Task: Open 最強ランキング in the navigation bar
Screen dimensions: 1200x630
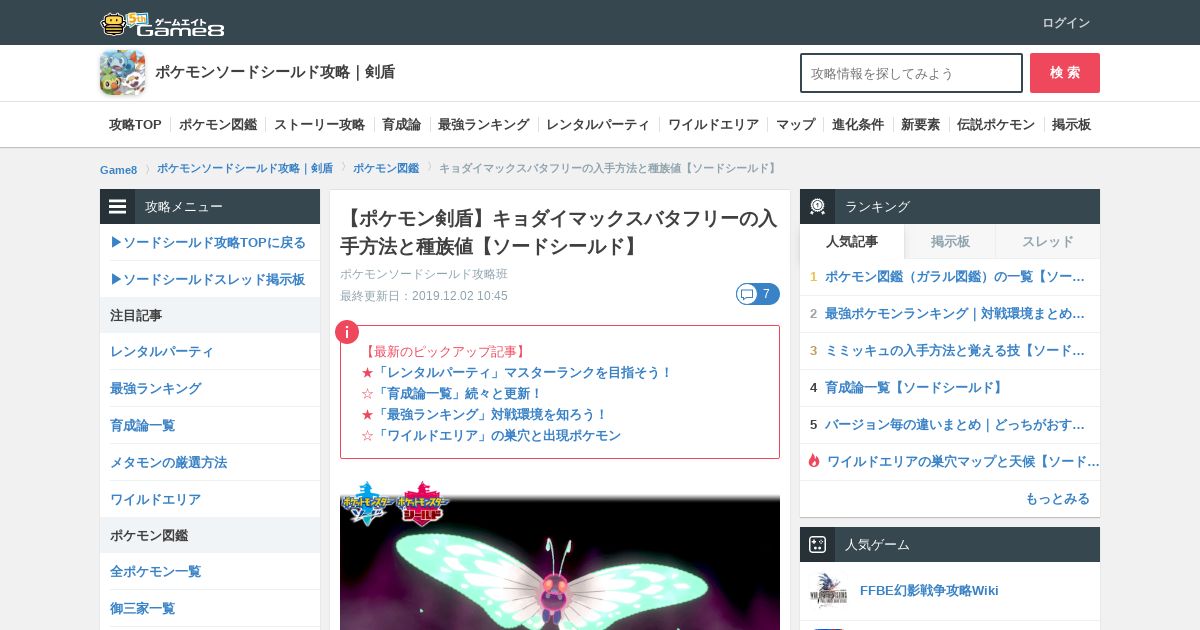Action: click(483, 125)
